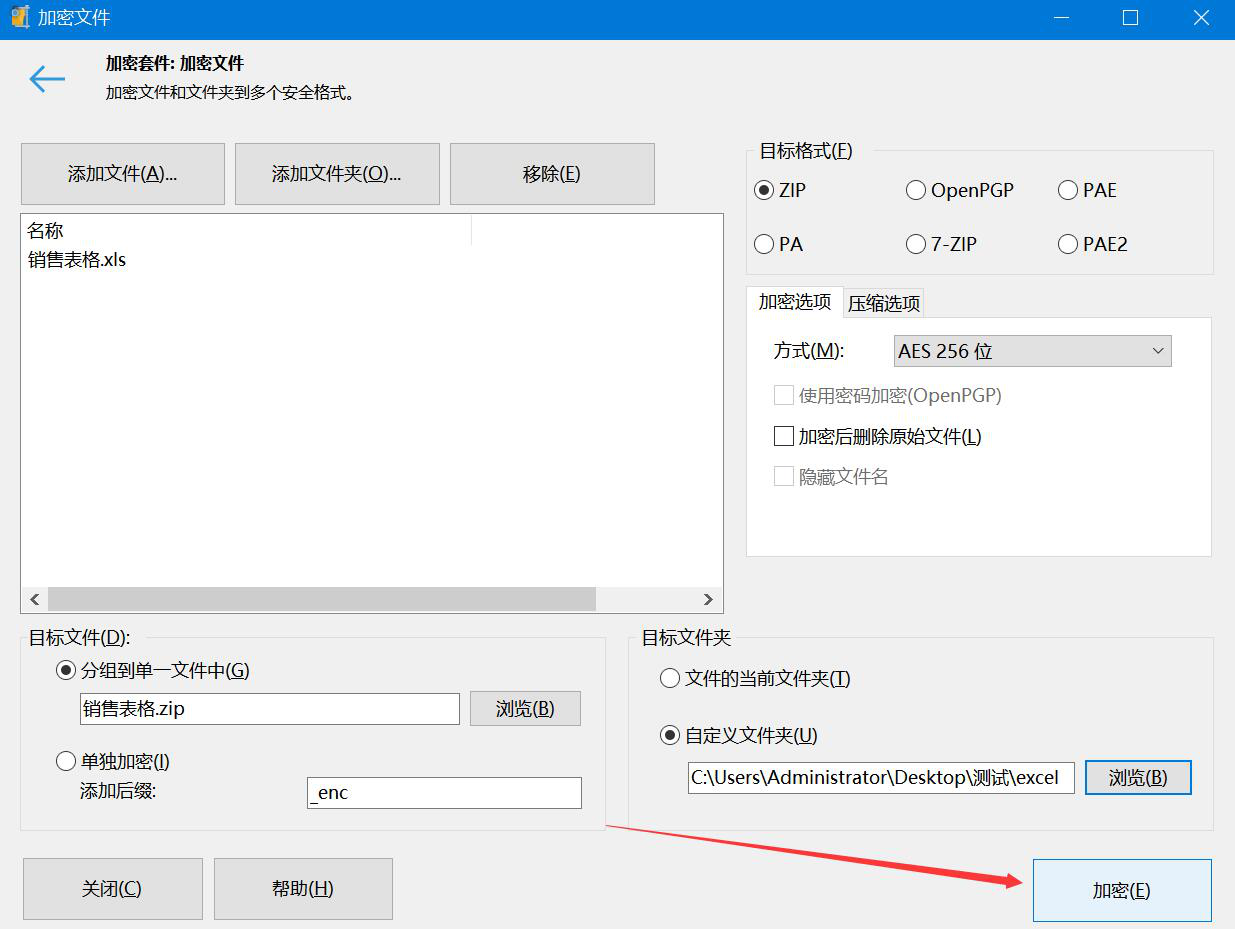Open the AES 256 位 method dropdown
The image size is (1235, 929).
pos(1032,351)
